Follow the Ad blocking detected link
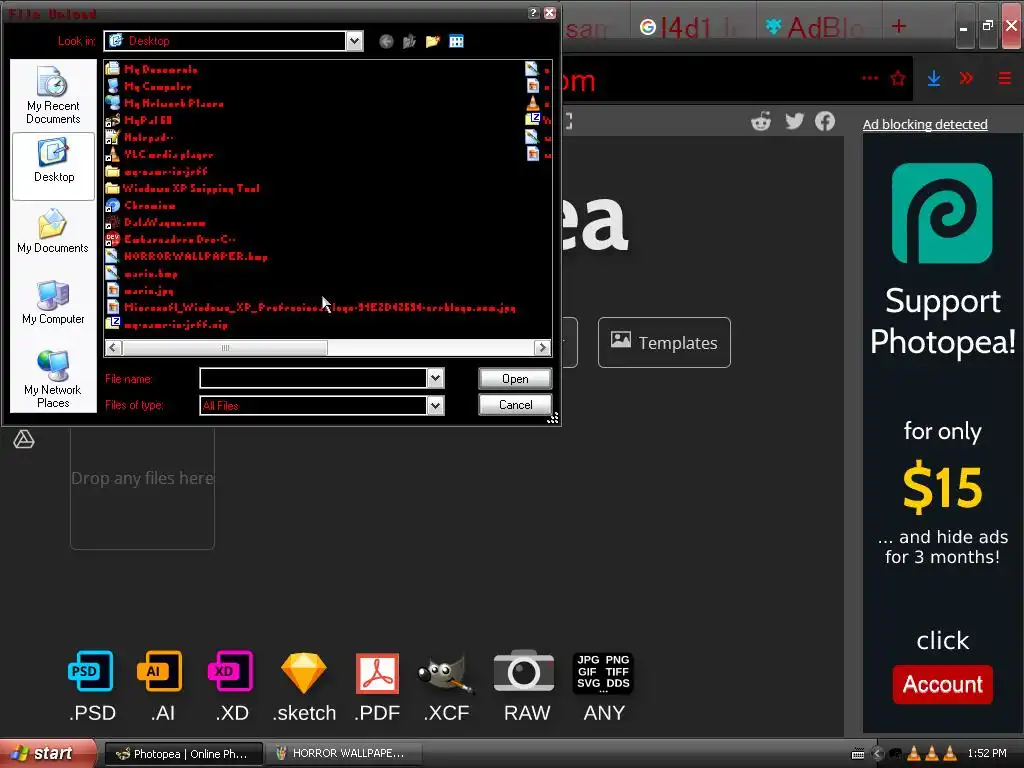 click(x=925, y=124)
